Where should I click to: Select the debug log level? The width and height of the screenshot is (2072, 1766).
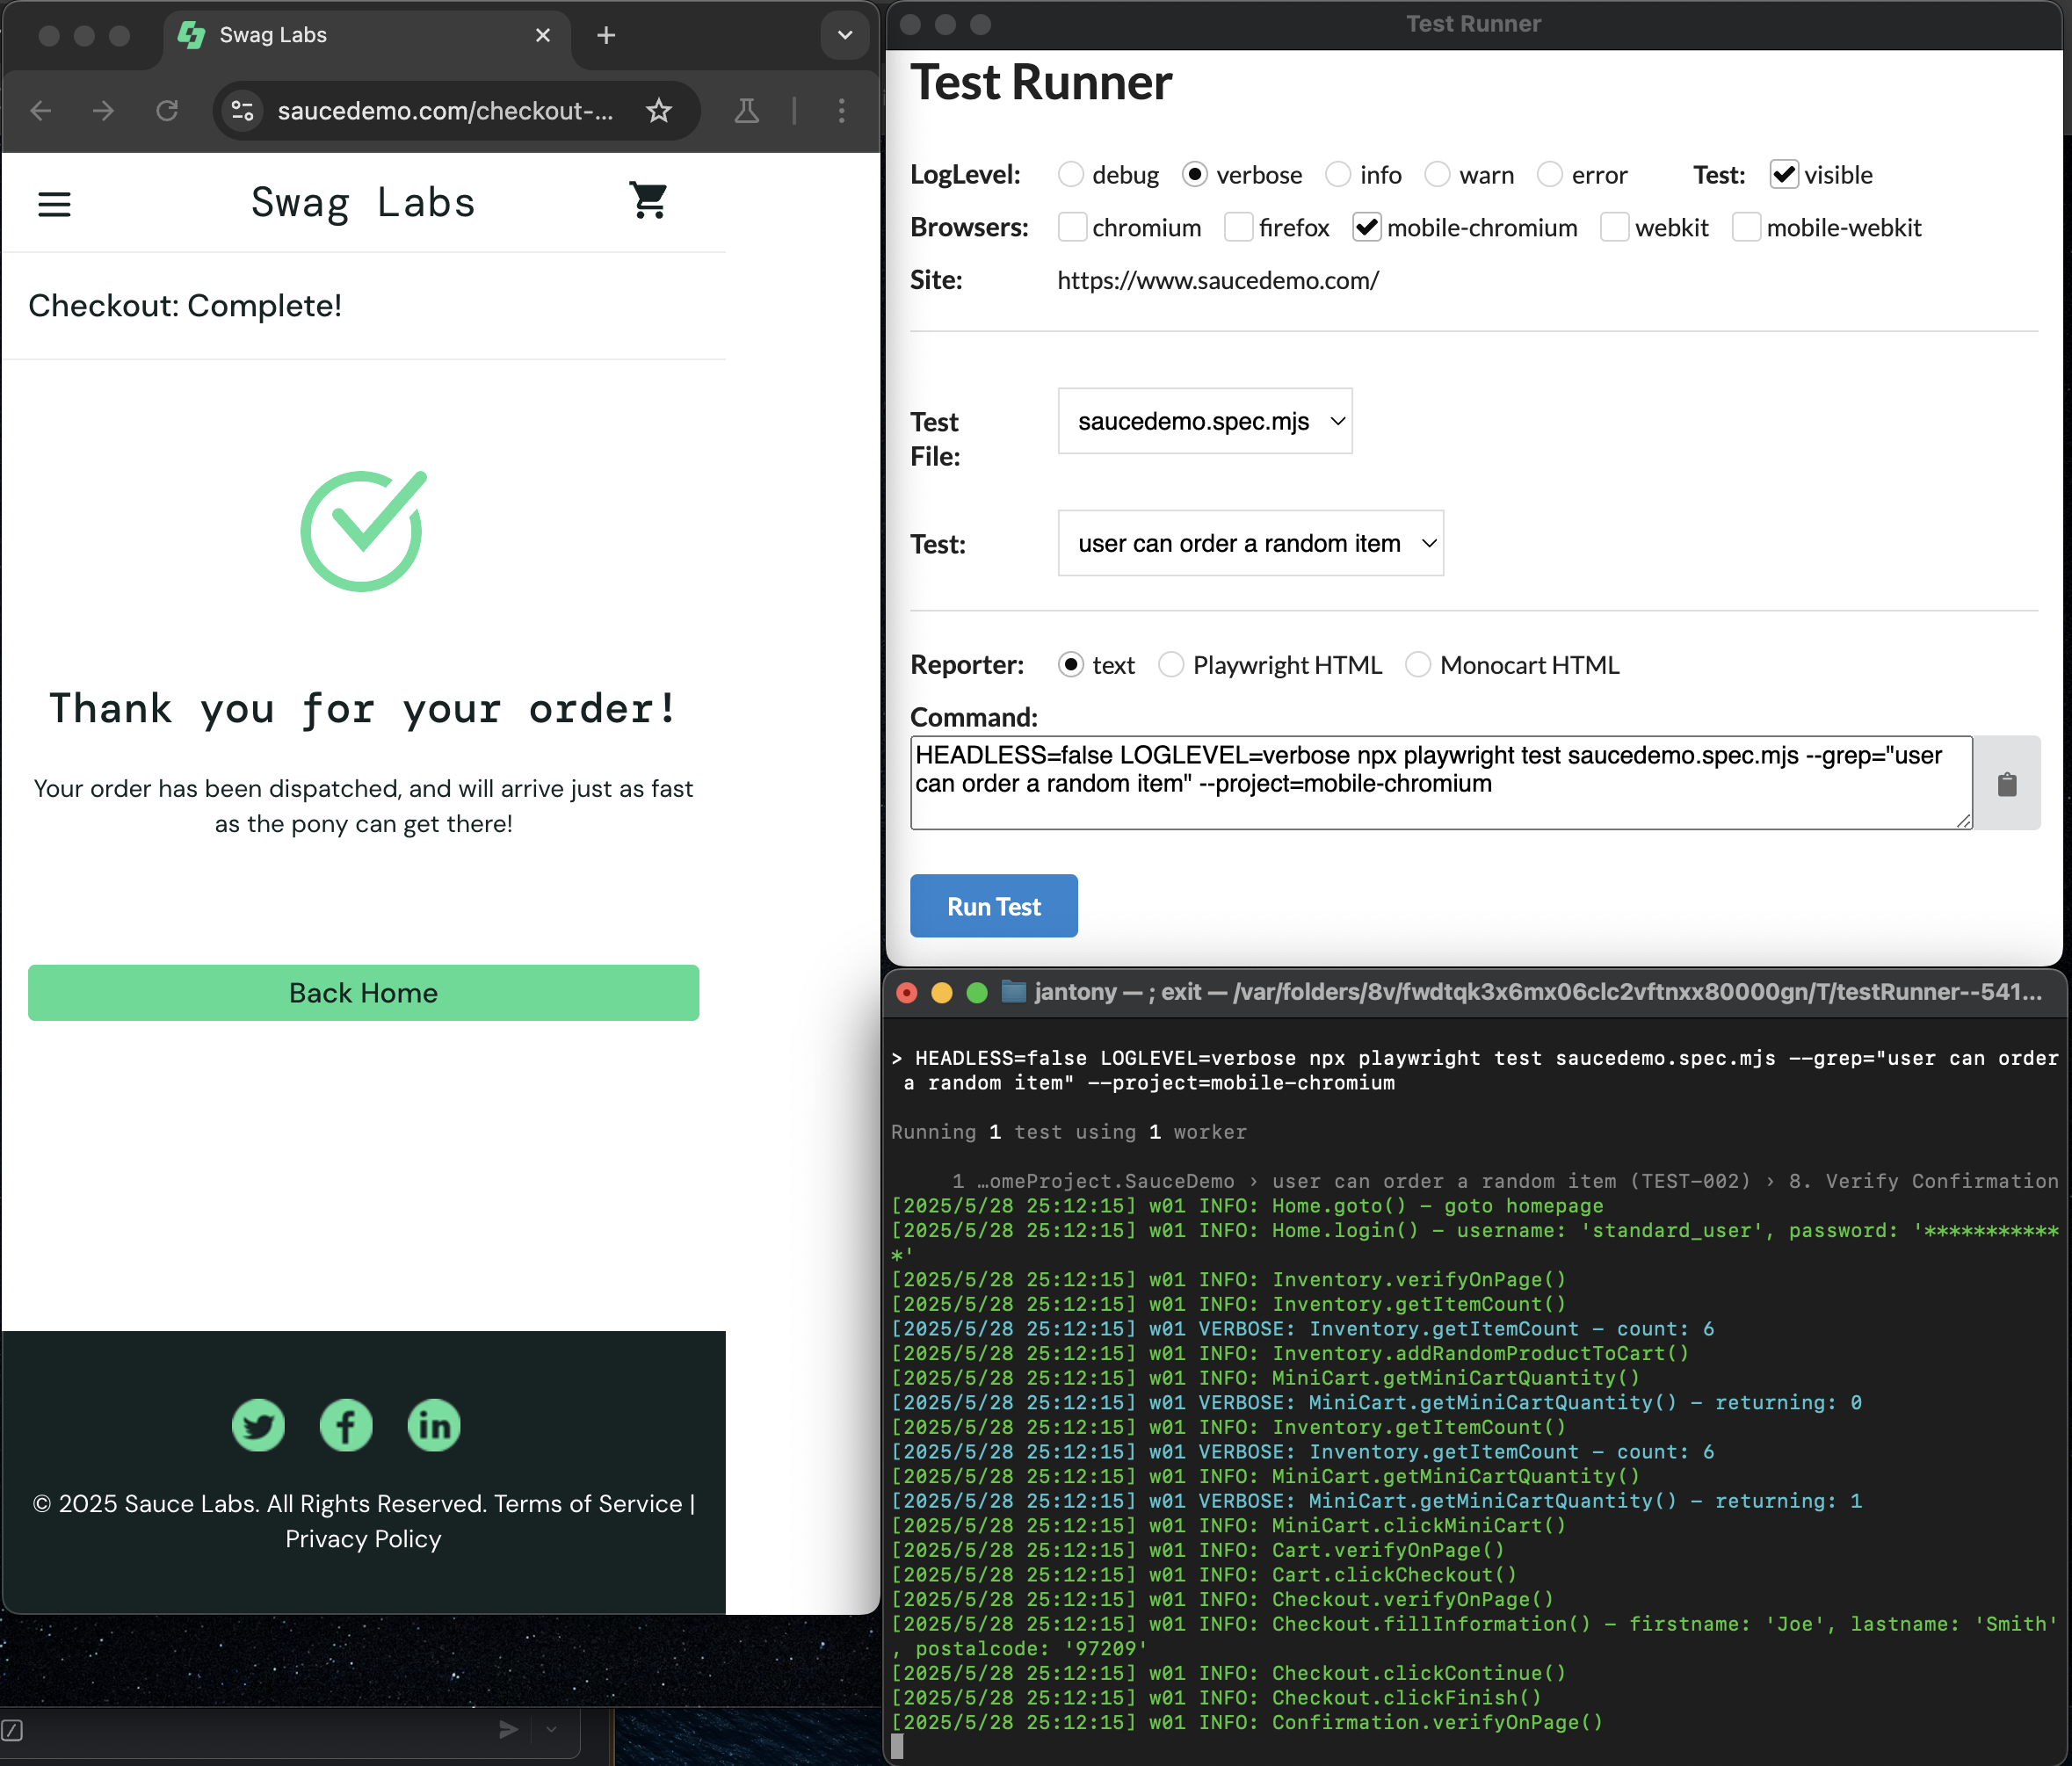tap(1071, 174)
